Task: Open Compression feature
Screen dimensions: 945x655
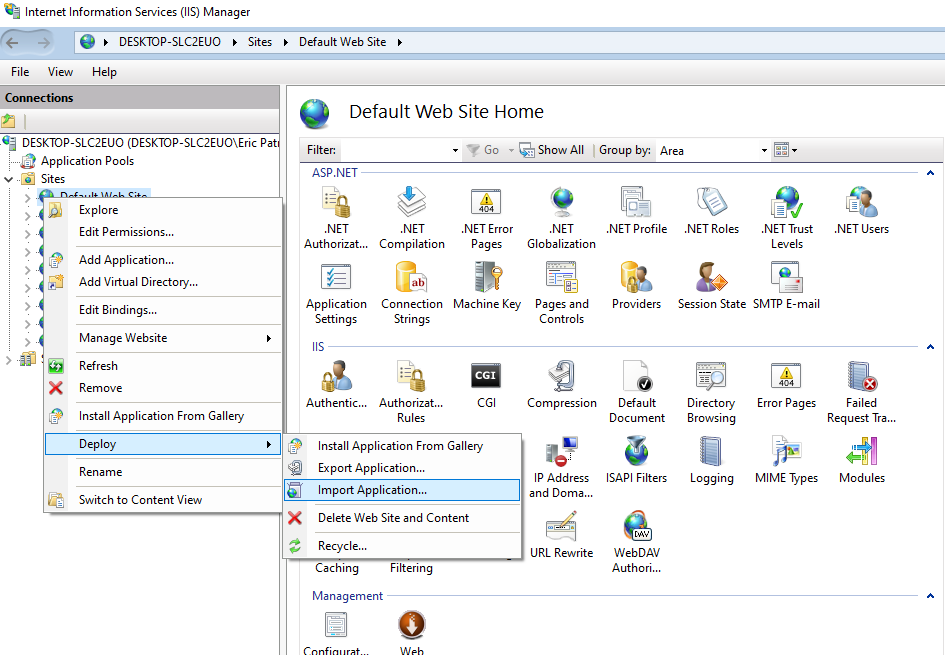Action: point(561,384)
